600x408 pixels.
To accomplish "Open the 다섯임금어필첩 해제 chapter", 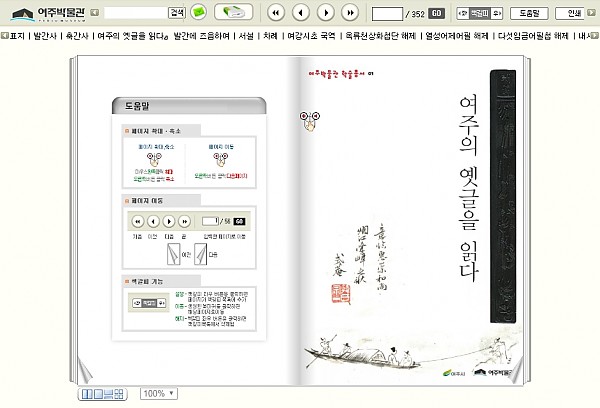I will 533,36.
